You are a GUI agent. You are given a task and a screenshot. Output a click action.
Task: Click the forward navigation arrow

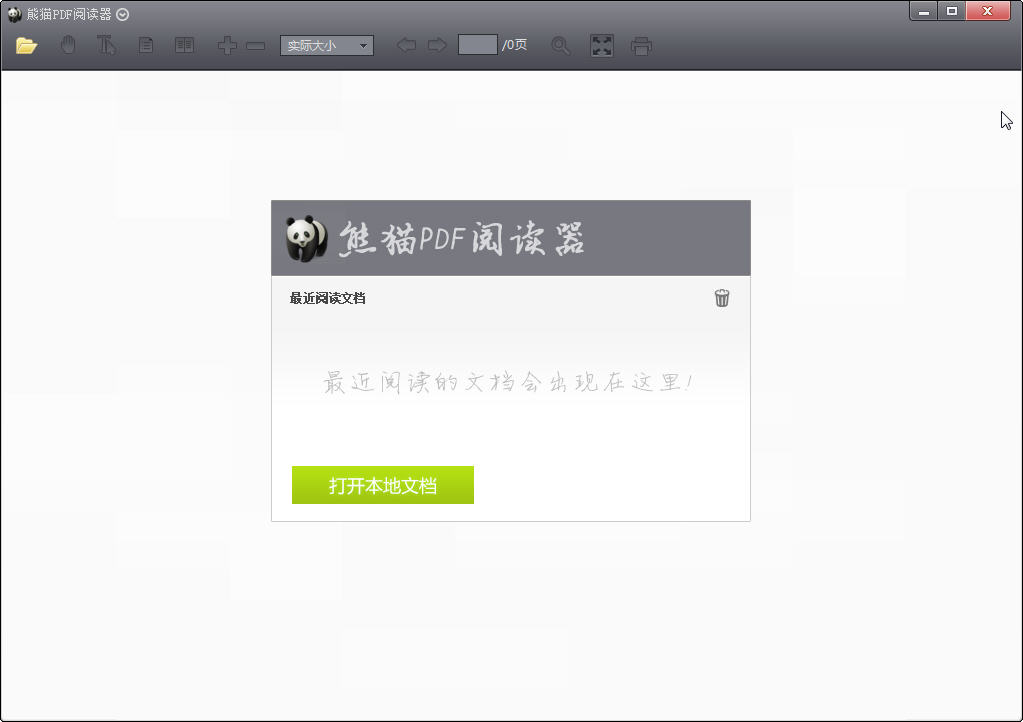pyautogui.click(x=436, y=44)
